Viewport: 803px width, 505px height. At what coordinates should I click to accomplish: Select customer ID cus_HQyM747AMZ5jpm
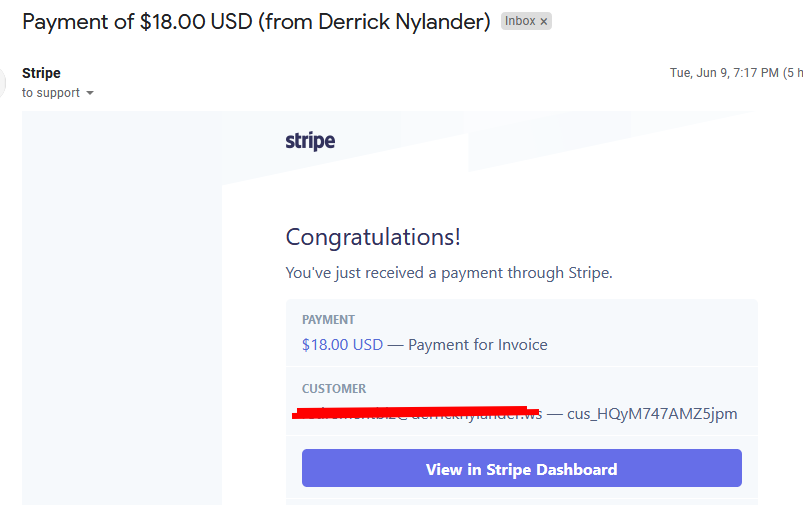pyautogui.click(x=652, y=413)
